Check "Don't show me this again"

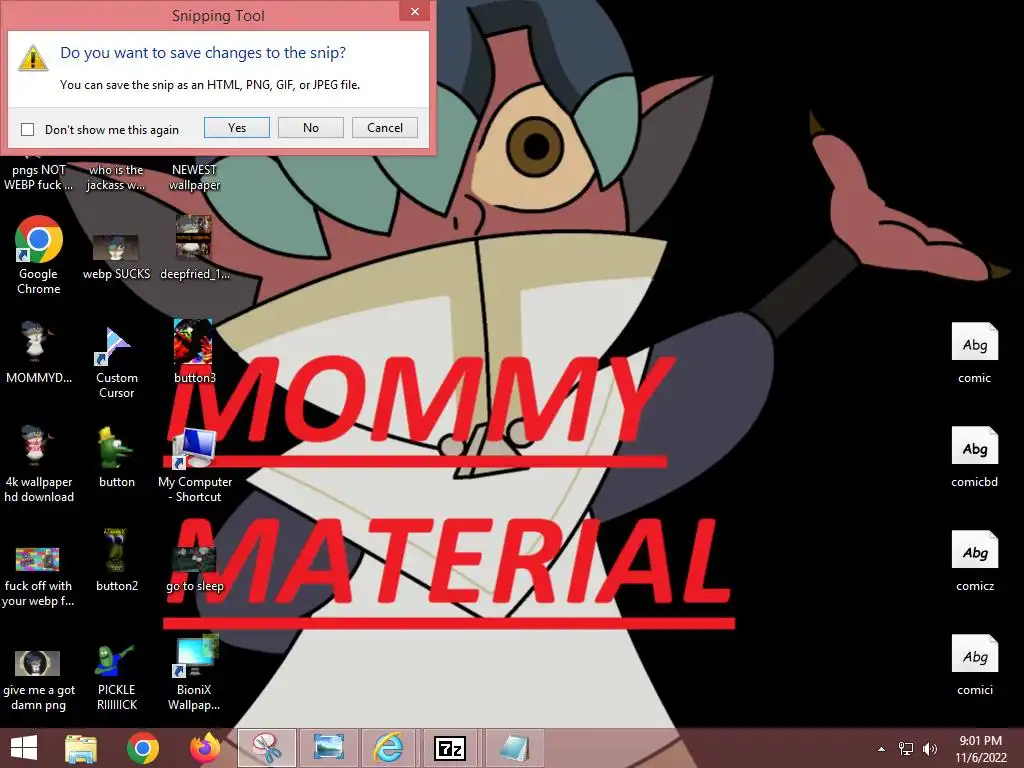(x=27, y=129)
